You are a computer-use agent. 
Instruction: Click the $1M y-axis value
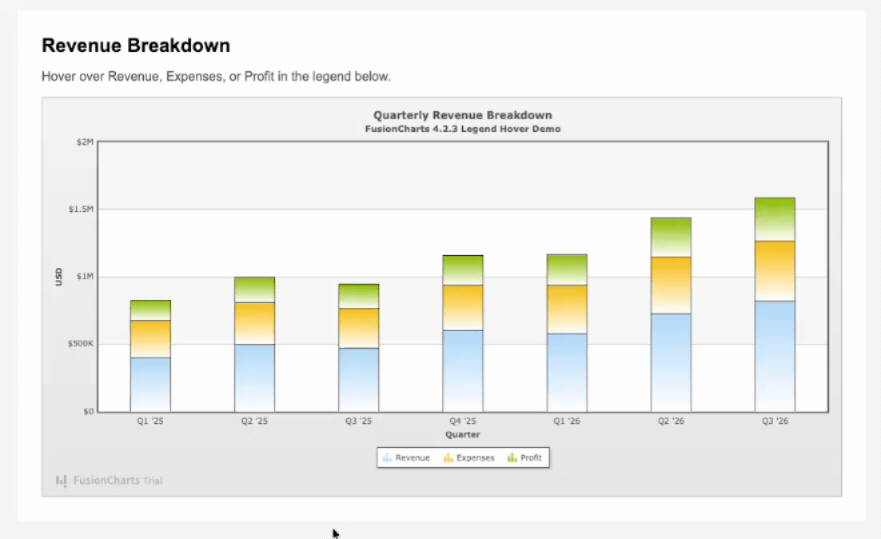click(x=85, y=277)
